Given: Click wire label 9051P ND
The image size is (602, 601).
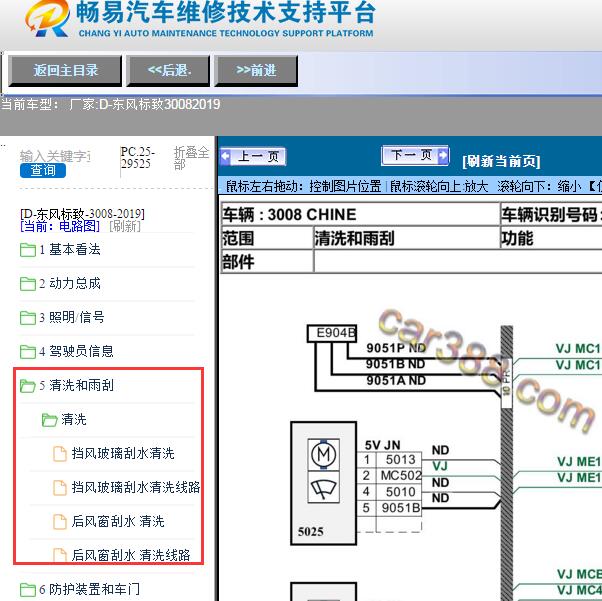Looking at the screenshot, I should click(x=396, y=348).
